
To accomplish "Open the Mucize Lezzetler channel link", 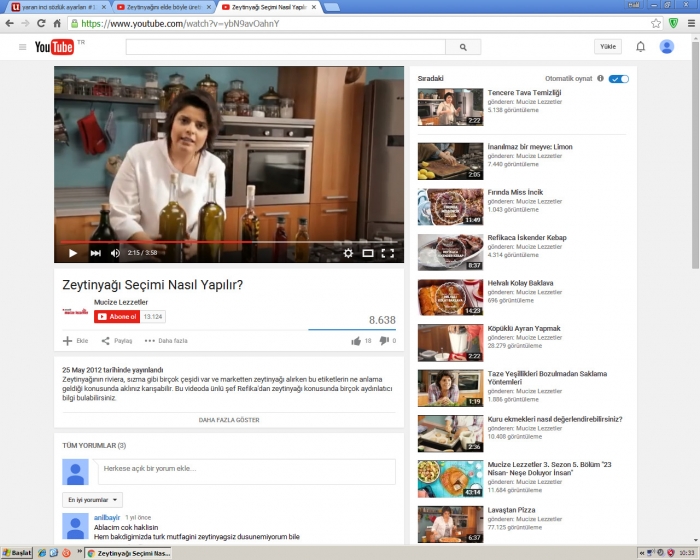I will (121, 302).
